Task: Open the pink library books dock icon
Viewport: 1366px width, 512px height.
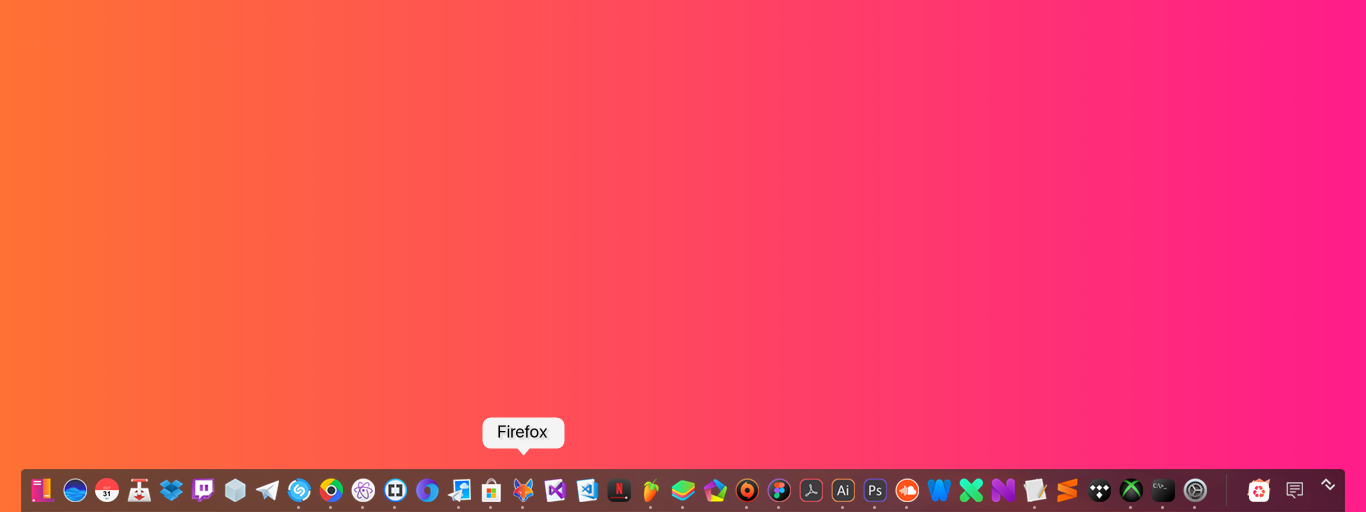Action: pos(43,490)
